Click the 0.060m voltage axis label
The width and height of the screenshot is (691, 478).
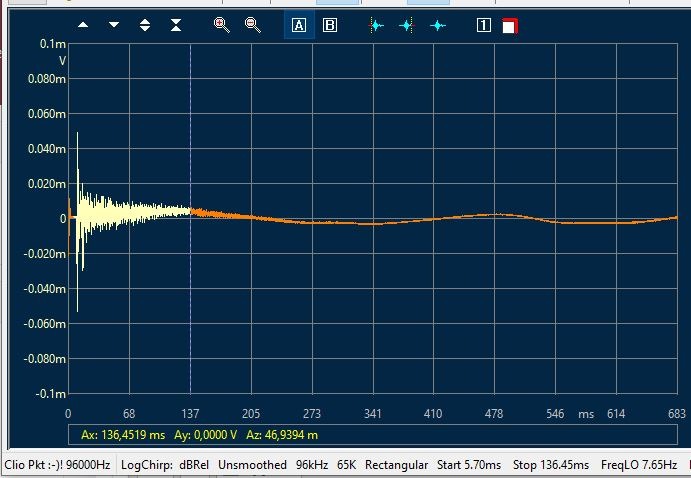coord(47,114)
